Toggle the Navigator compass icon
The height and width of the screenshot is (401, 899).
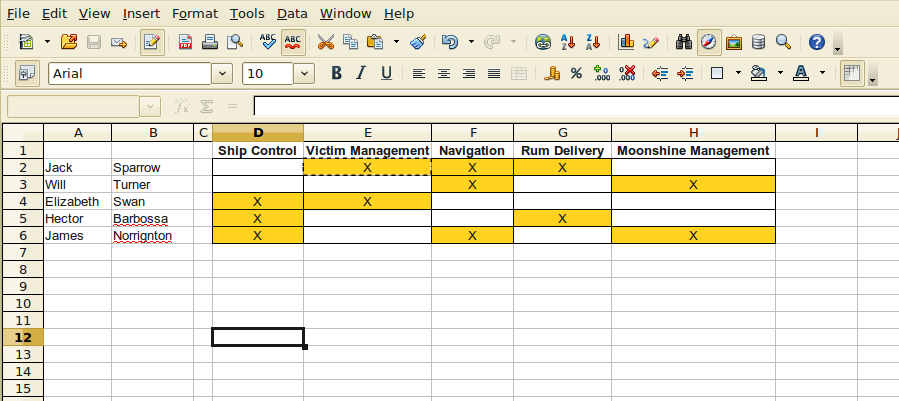709,42
